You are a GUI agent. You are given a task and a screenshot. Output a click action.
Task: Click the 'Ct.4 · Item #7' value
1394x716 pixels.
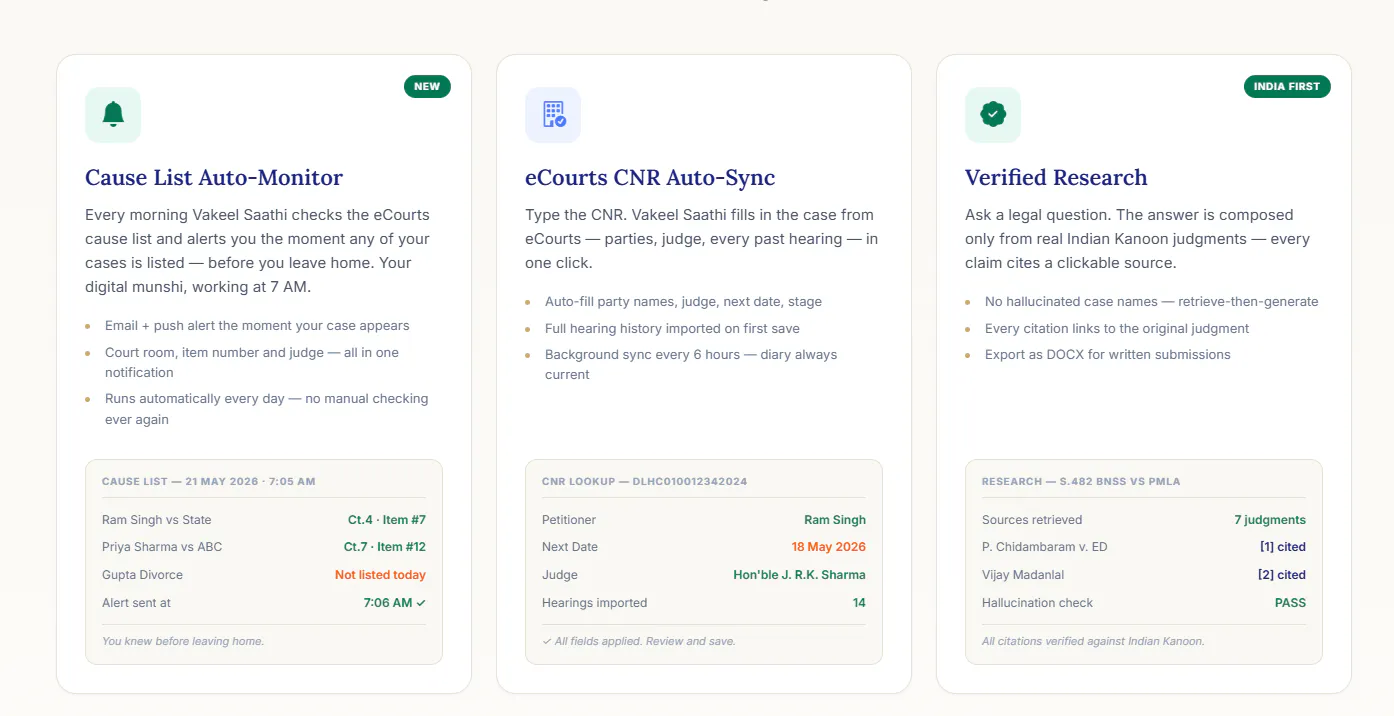[x=387, y=520]
